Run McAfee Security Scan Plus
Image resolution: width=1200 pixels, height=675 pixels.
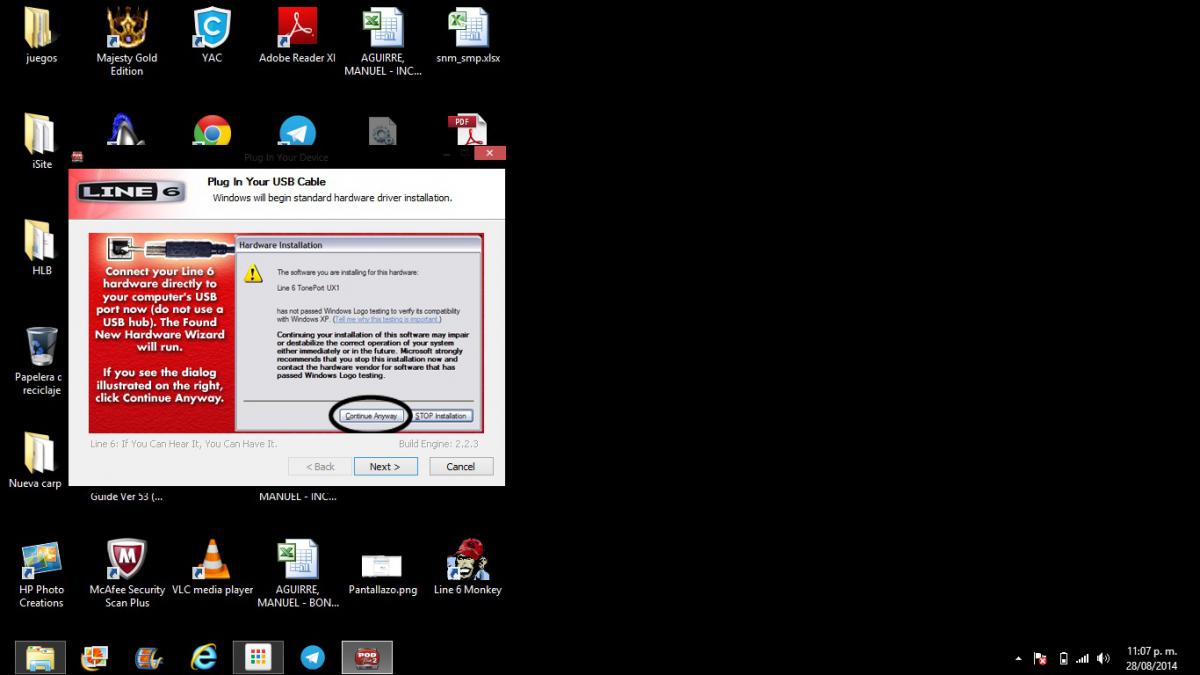[126, 560]
